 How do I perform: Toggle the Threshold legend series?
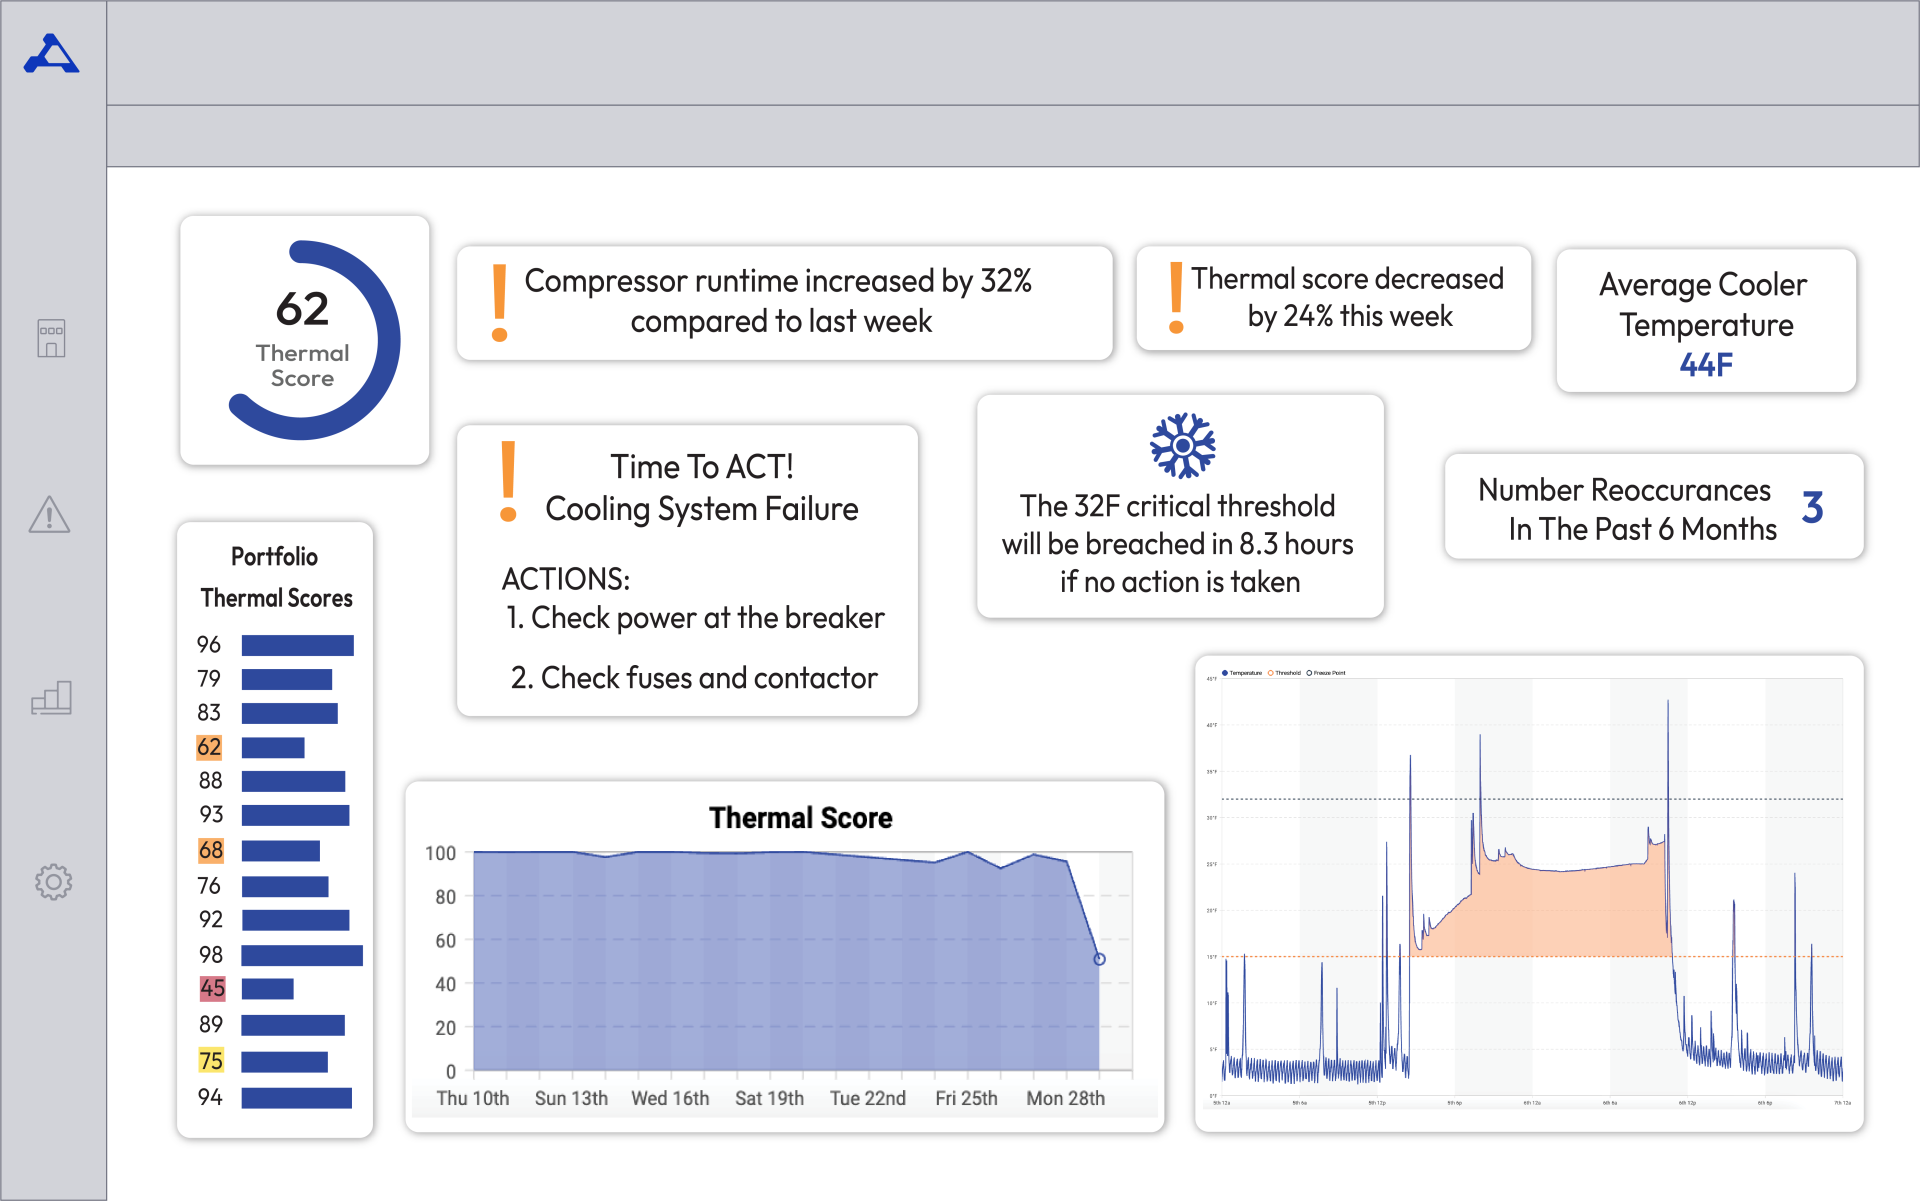pos(1285,673)
